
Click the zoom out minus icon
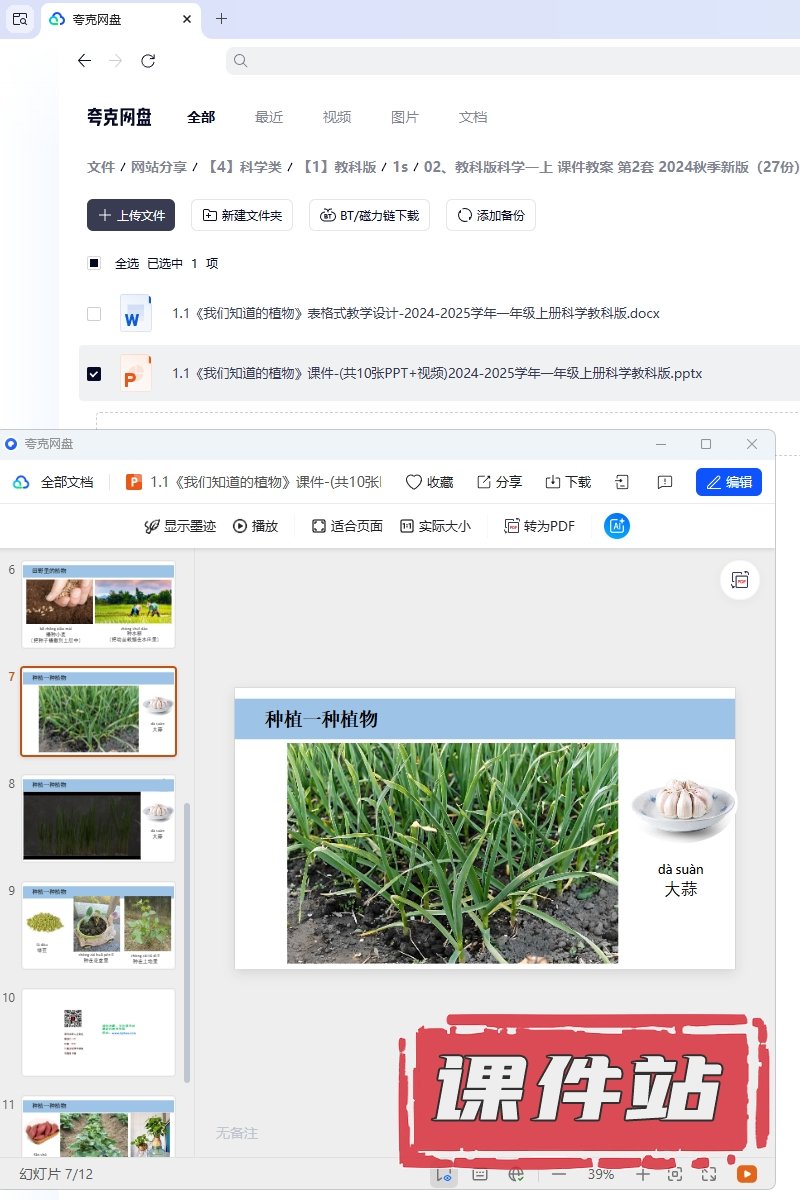point(559,1175)
